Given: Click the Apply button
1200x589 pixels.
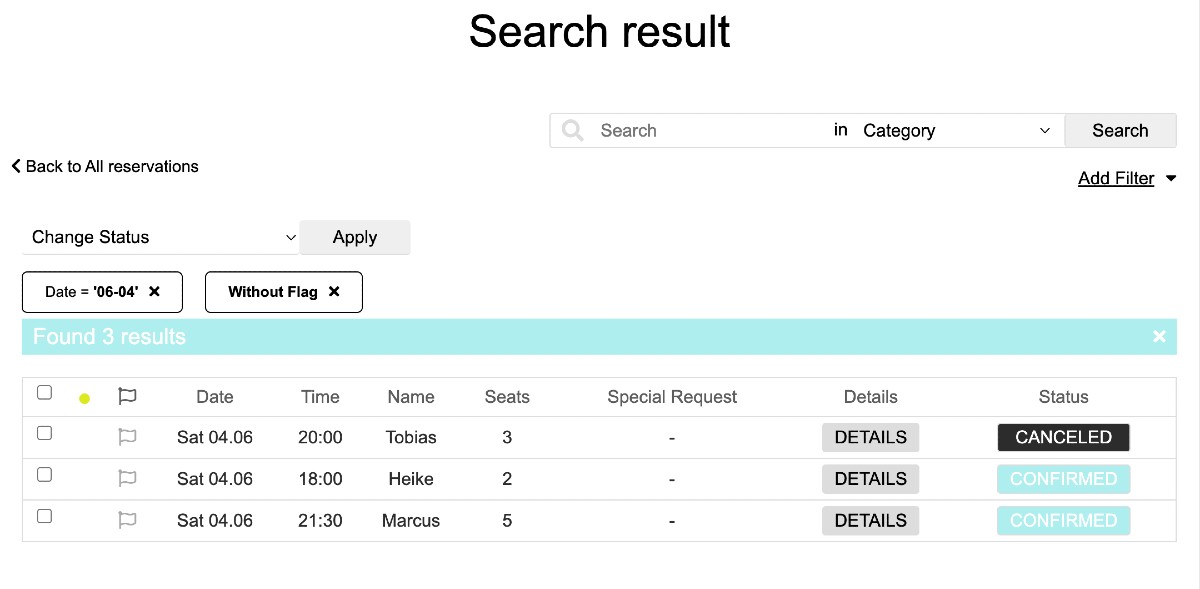Looking at the screenshot, I should click(x=355, y=237).
